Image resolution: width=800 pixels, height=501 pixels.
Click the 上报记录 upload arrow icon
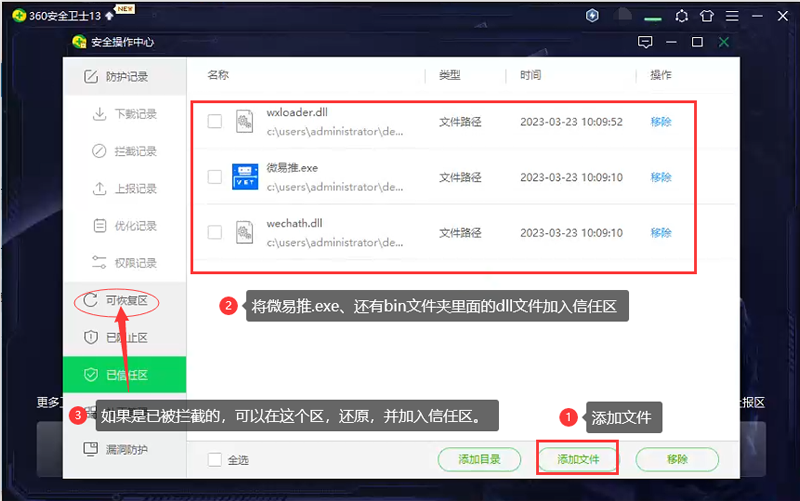tap(99, 188)
